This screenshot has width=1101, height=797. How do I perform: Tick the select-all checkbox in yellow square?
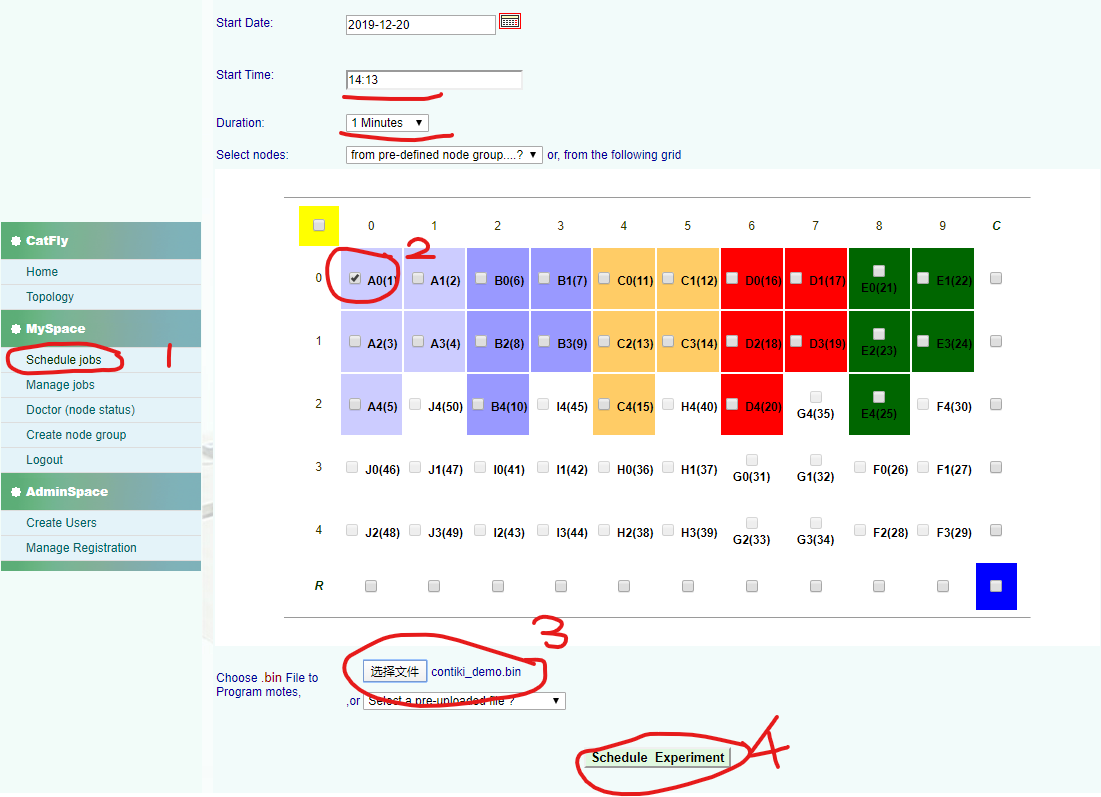tap(319, 225)
